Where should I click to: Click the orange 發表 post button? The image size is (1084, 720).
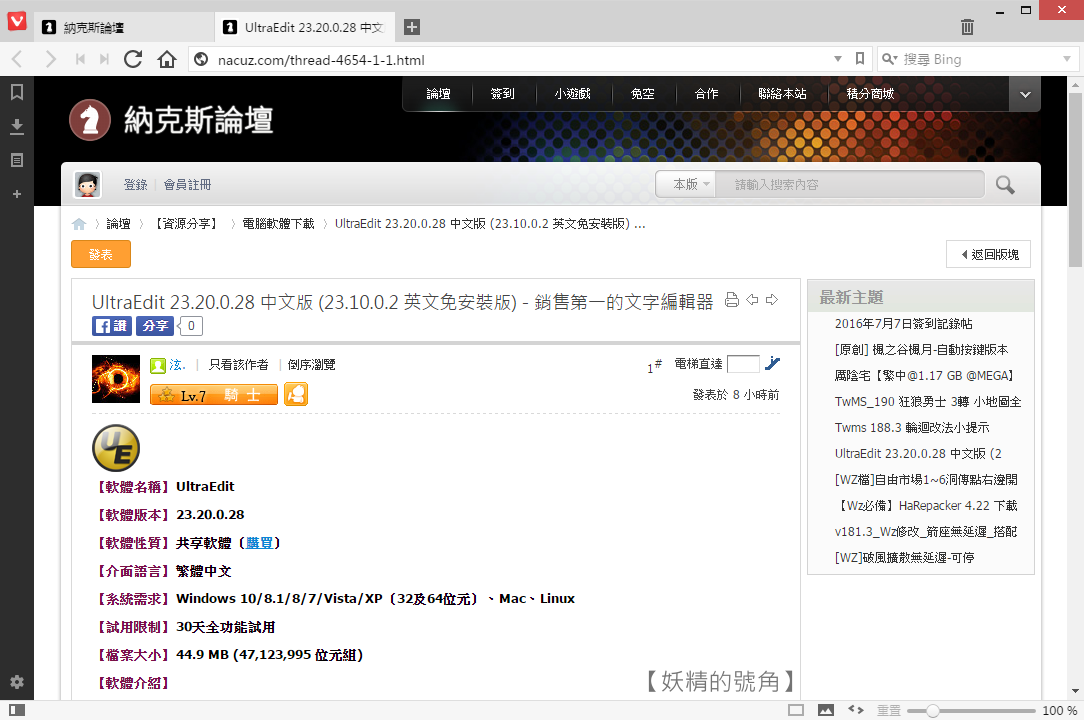tap(101, 254)
